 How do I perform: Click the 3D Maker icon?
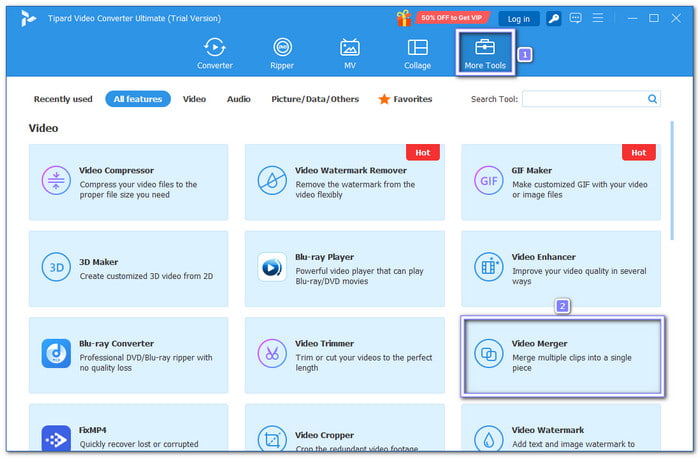56,267
